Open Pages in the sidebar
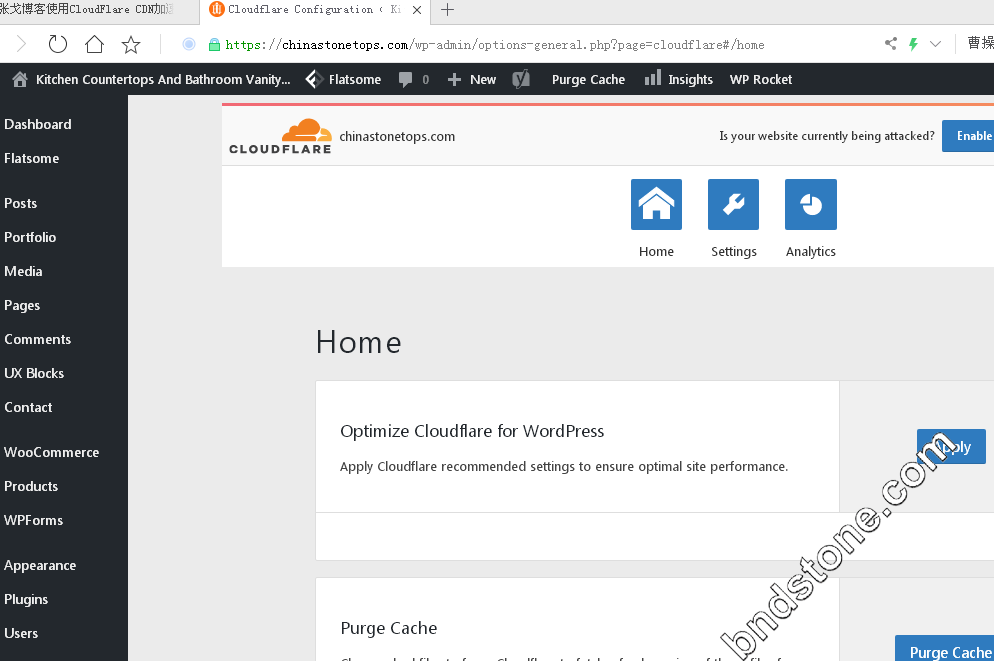This screenshot has height=661, width=994. pos(22,305)
